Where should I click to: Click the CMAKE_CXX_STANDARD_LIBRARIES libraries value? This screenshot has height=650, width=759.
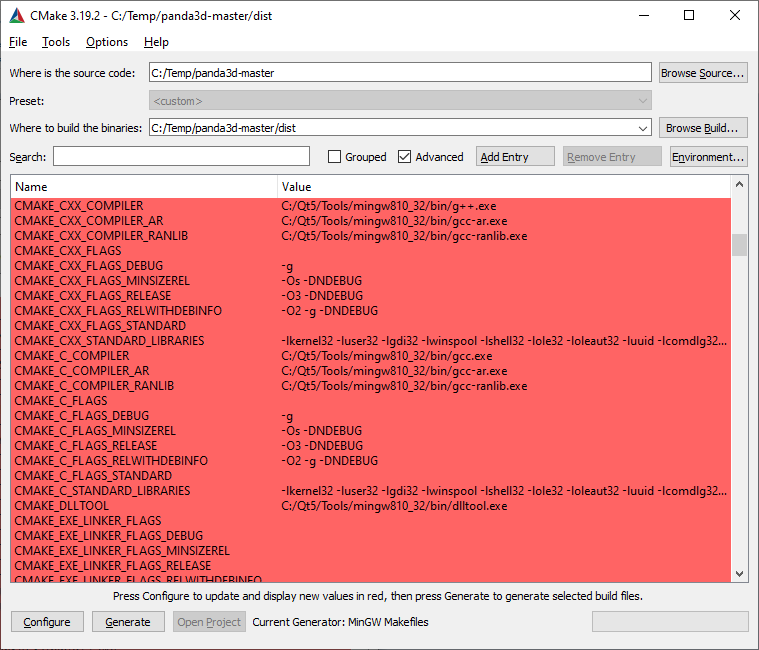point(504,341)
